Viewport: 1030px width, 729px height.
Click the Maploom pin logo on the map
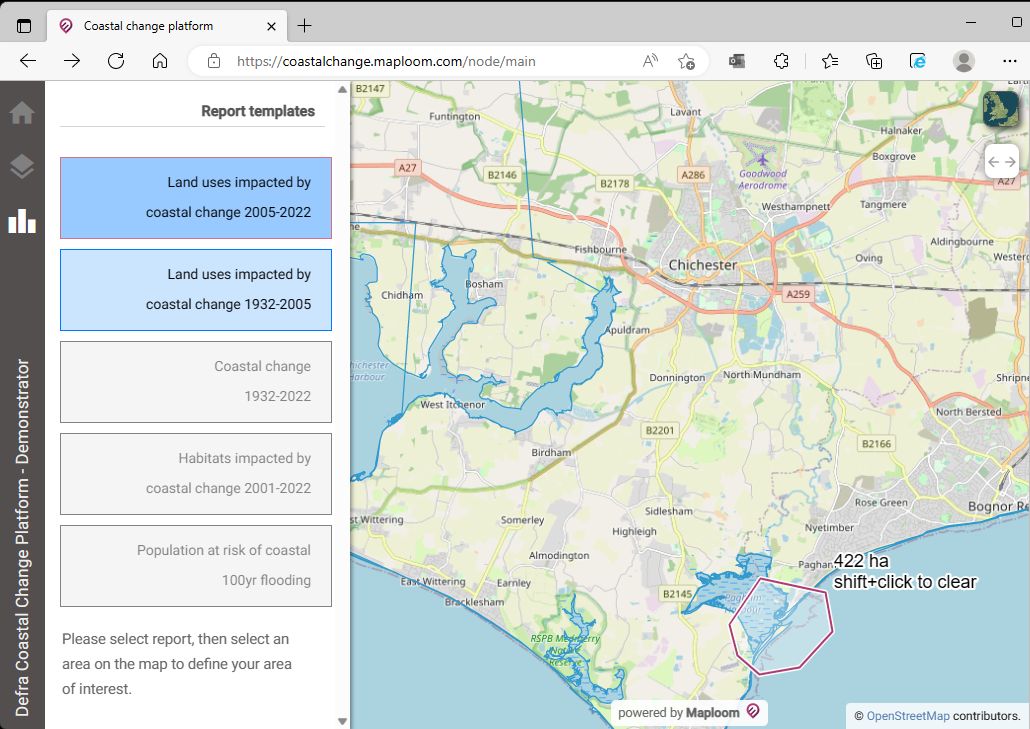(x=754, y=711)
